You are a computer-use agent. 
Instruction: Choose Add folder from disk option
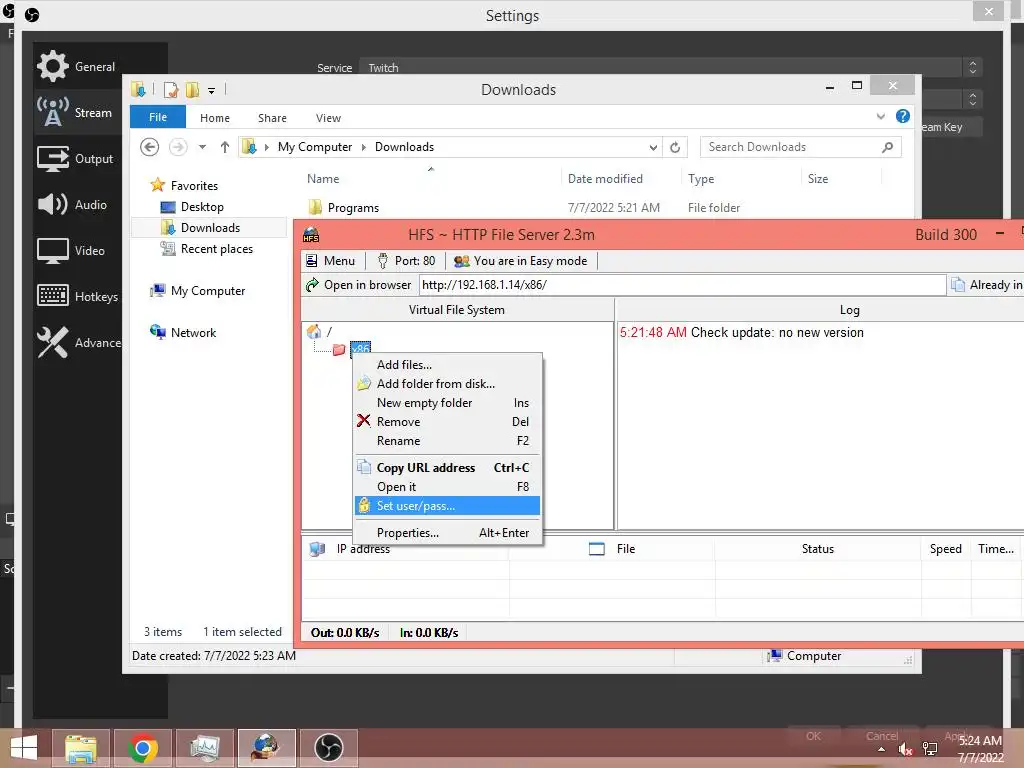pyautogui.click(x=447, y=383)
